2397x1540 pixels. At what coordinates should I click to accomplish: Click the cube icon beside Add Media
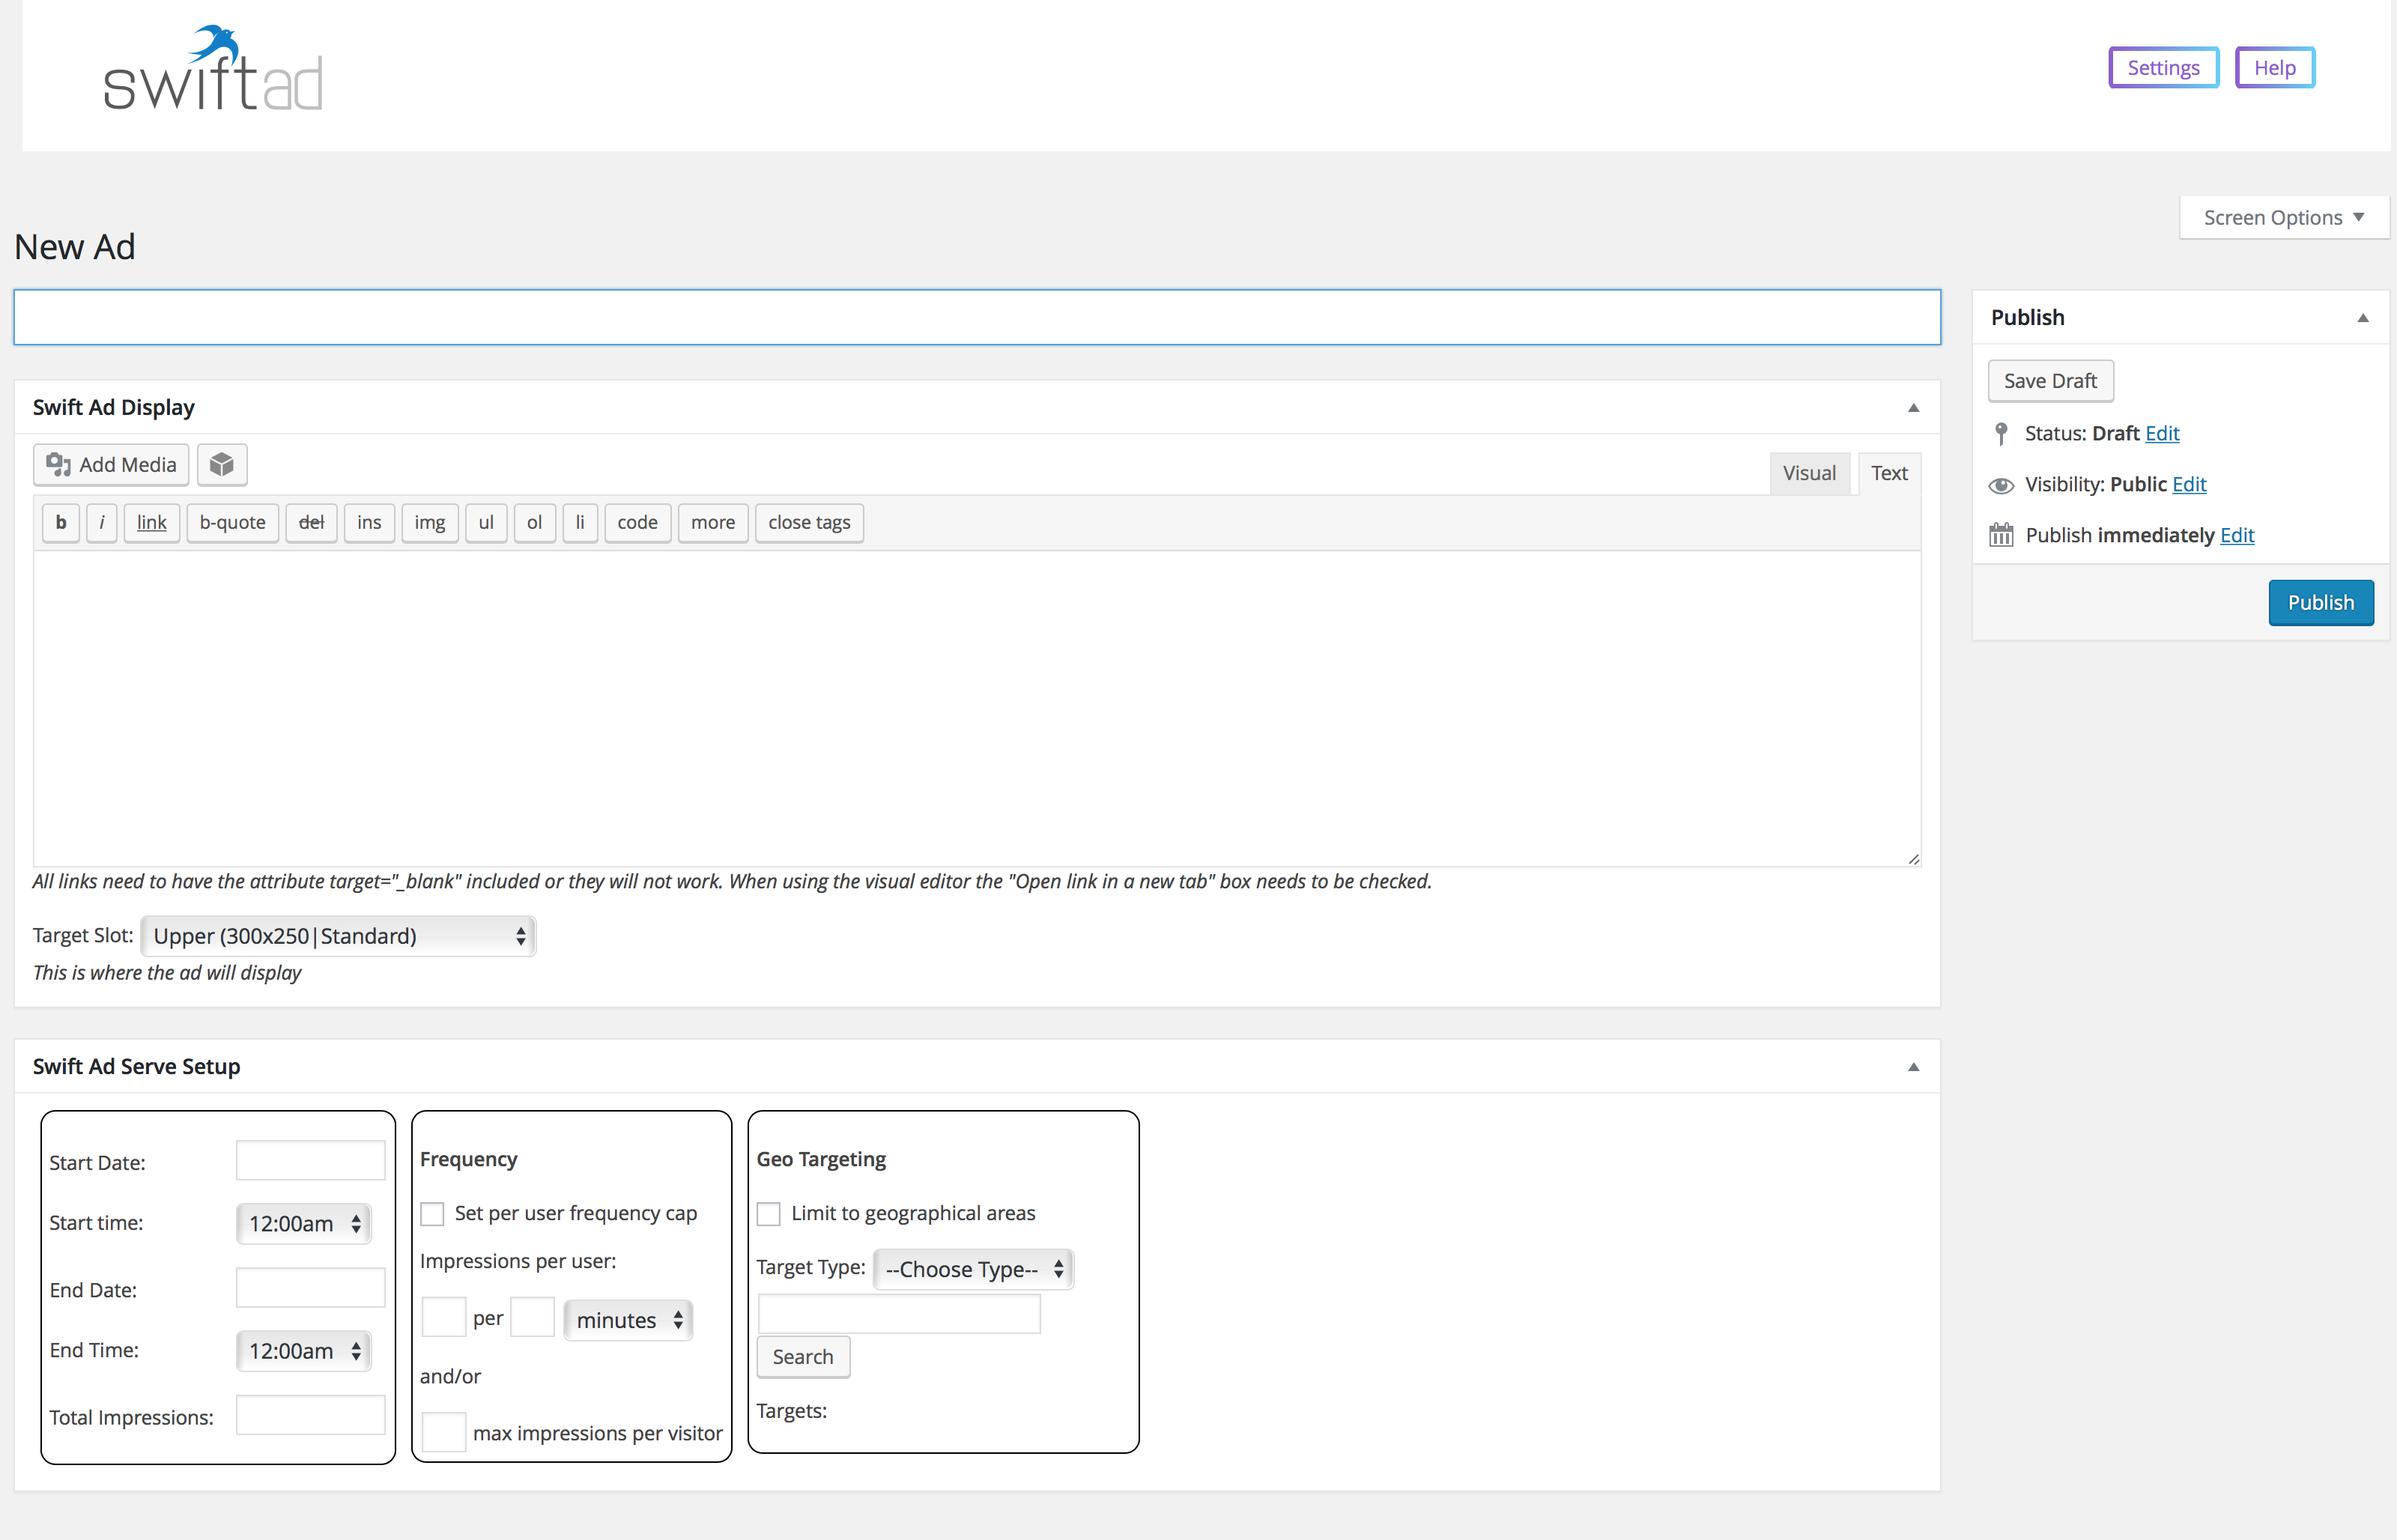coord(222,465)
